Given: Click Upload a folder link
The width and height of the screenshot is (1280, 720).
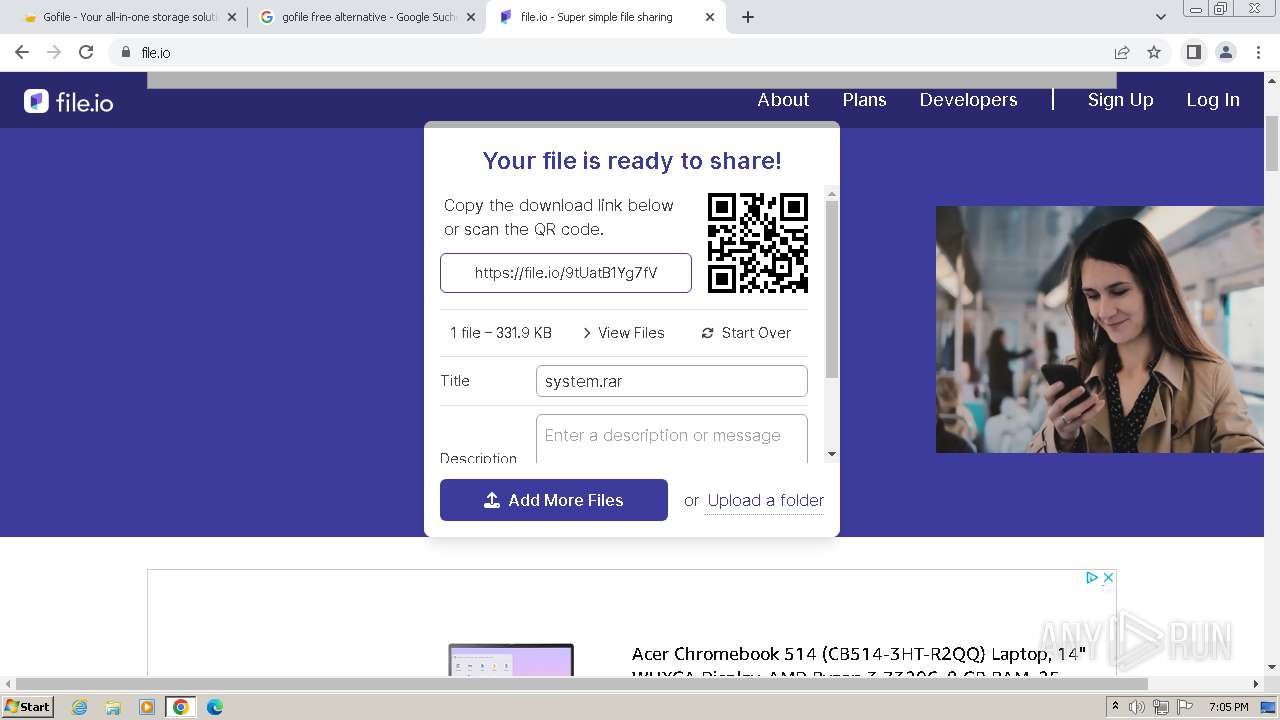Looking at the screenshot, I should pyautogui.click(x=766, y=500).
